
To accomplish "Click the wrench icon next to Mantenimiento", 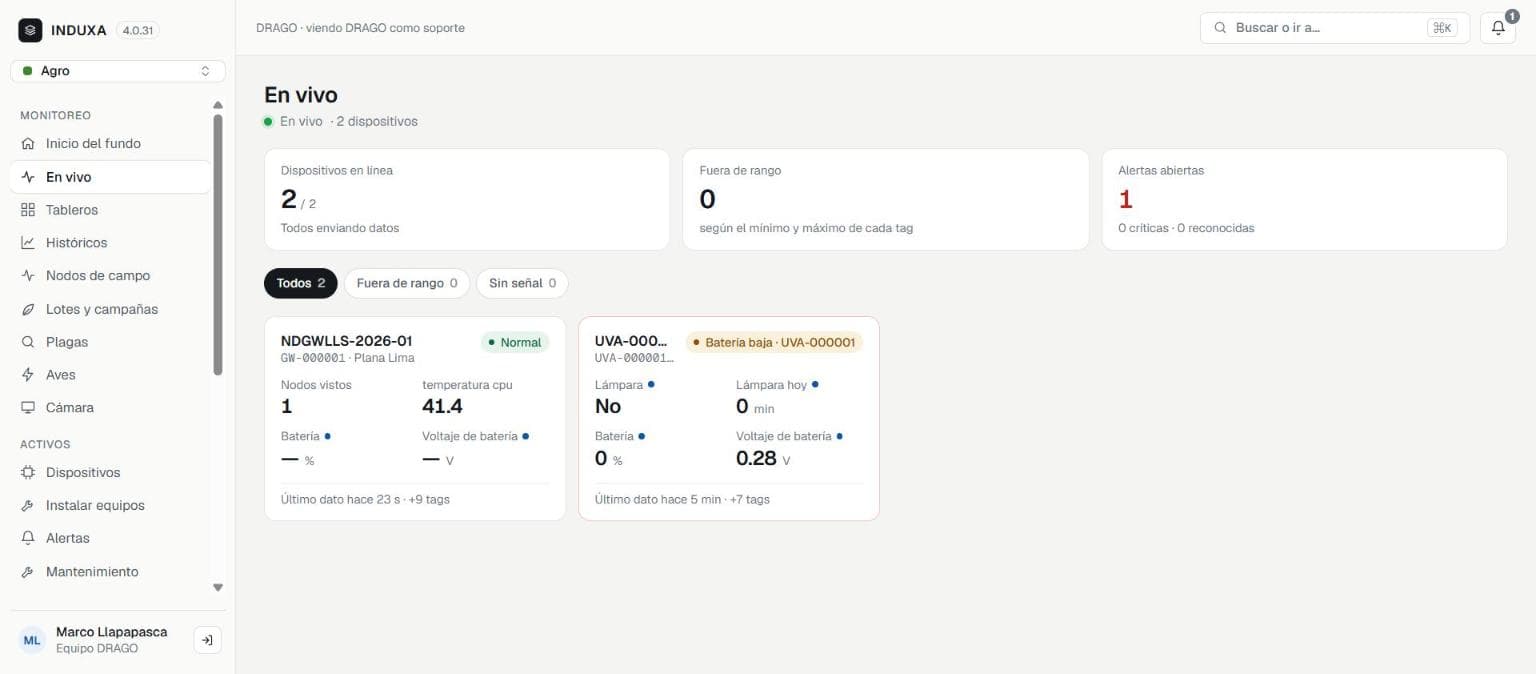I will [x=28, y=572].
